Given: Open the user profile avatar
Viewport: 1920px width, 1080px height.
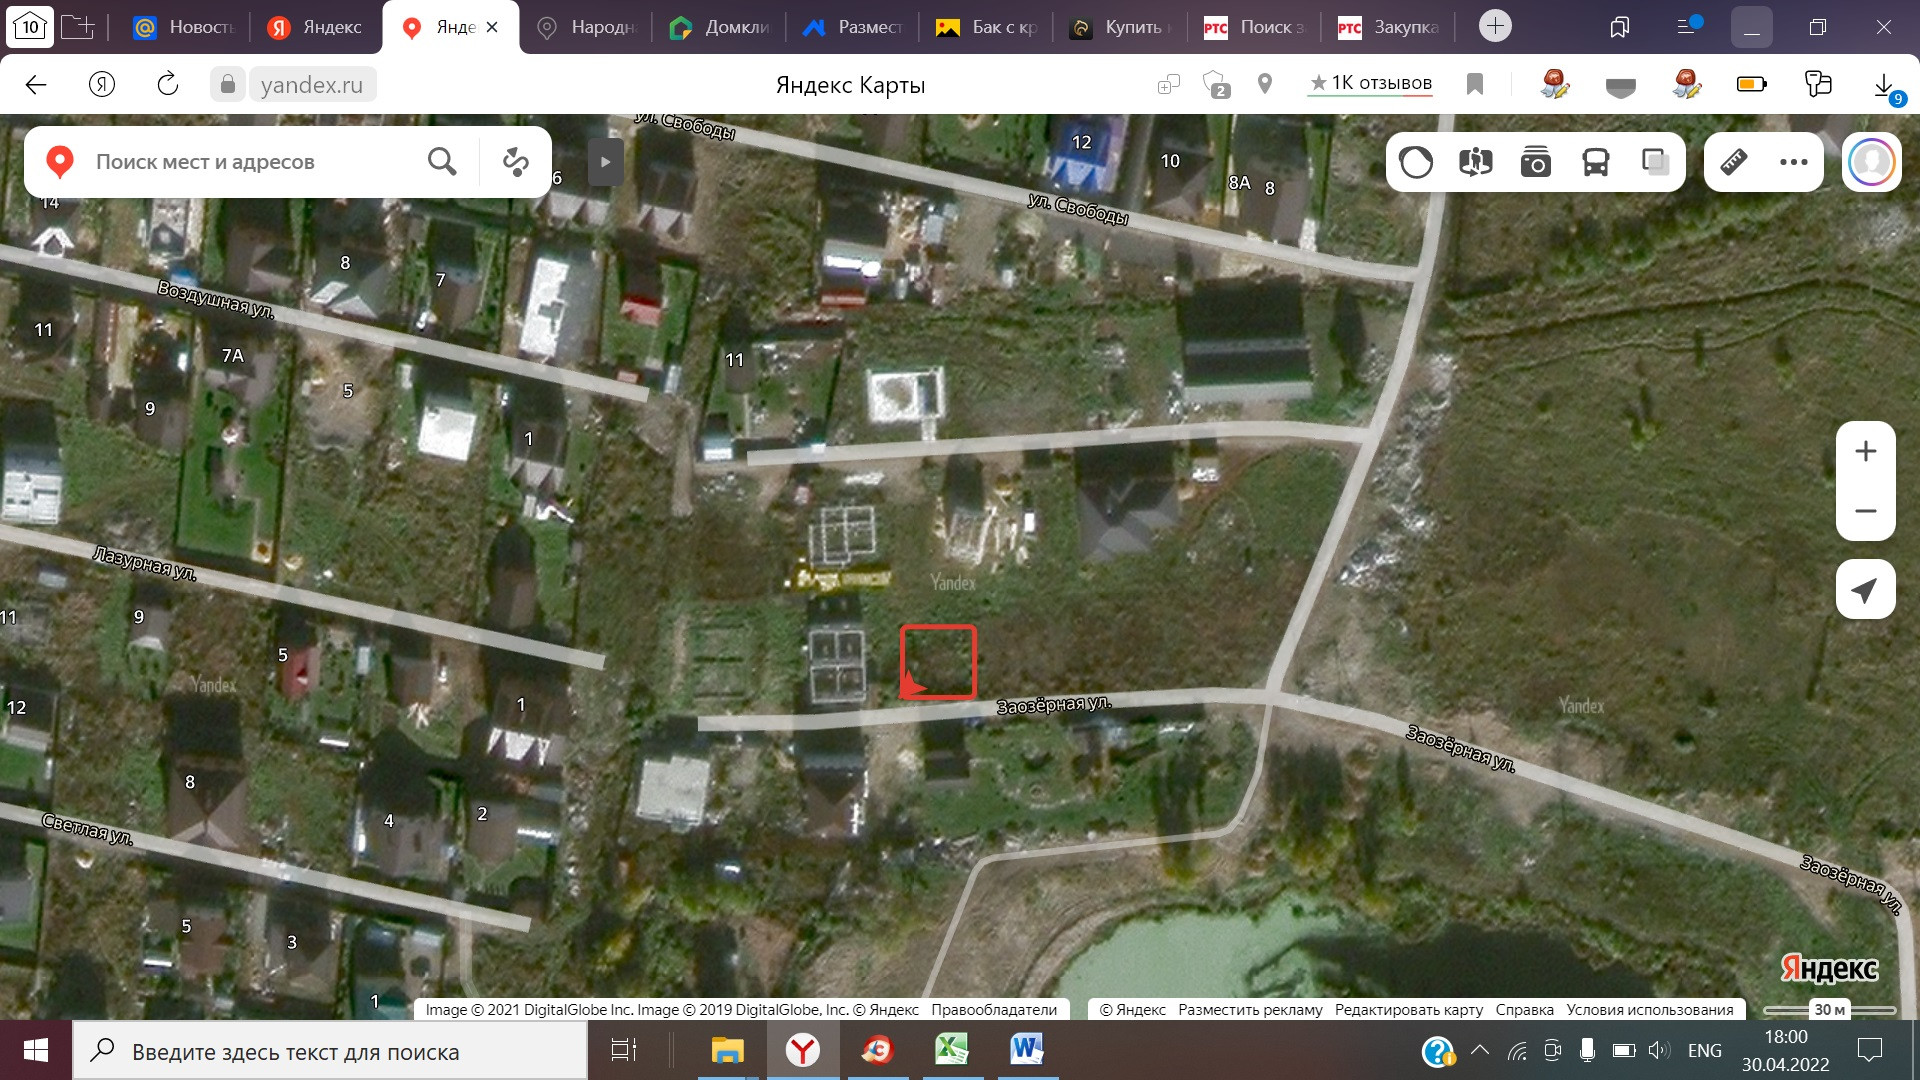Looking at the screenshot, I should (x=1871, y=162).
